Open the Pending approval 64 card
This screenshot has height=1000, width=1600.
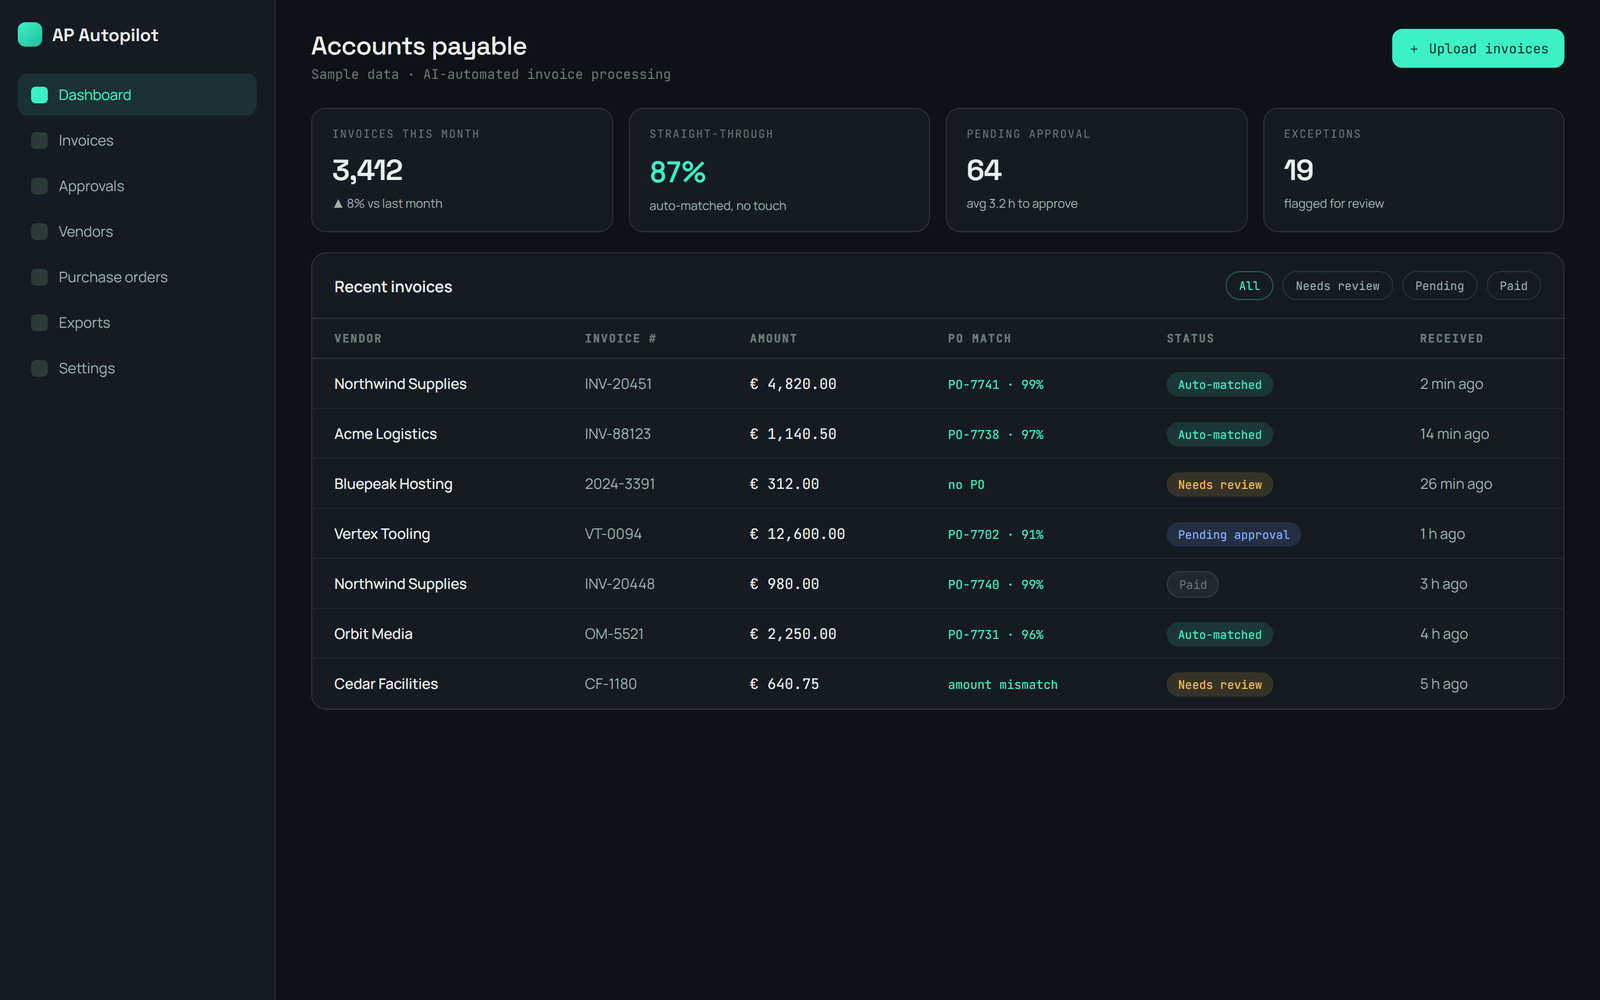[x=1096, y=170]
